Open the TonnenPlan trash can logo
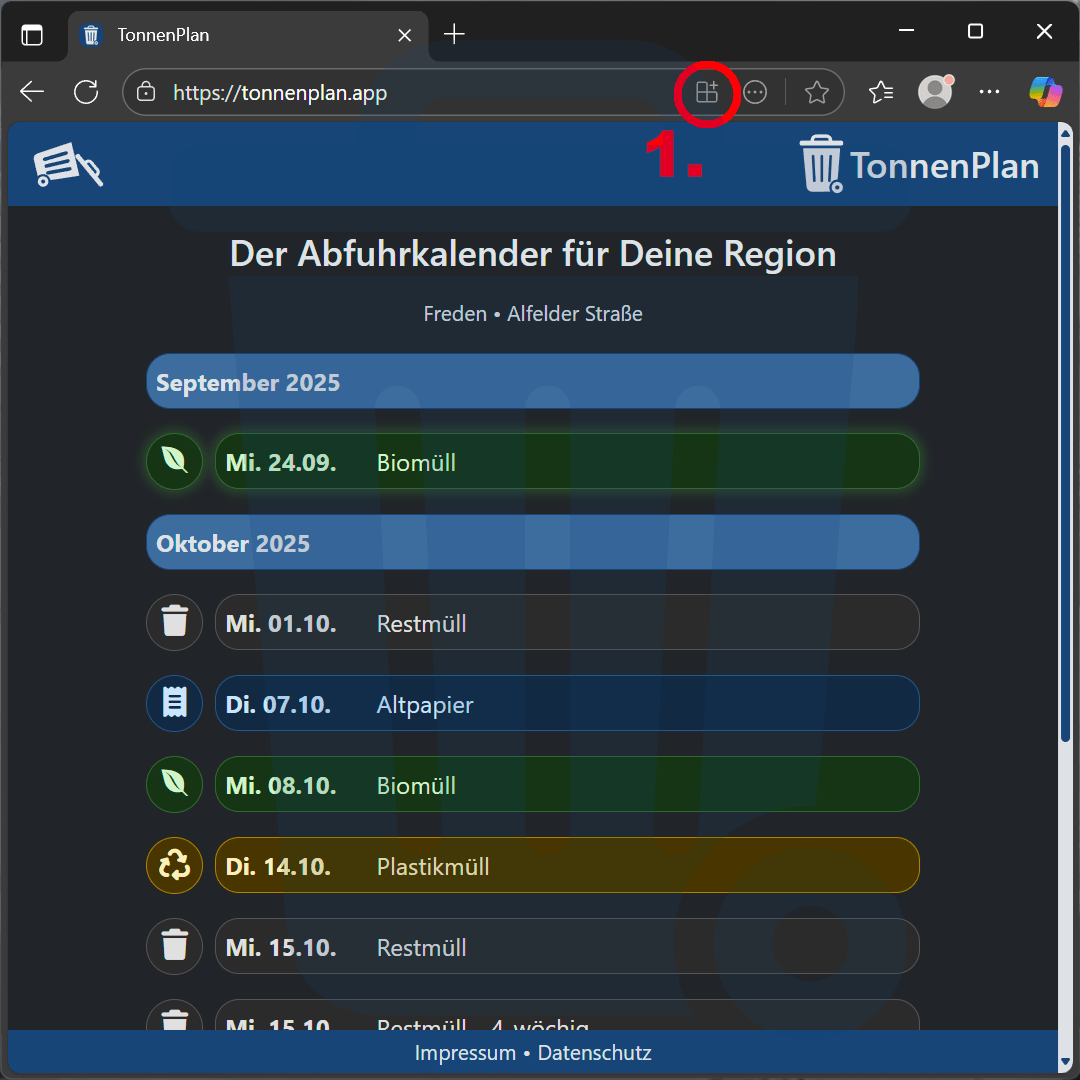Screen dimensions: 1080x1080 [x=821, y=164]
